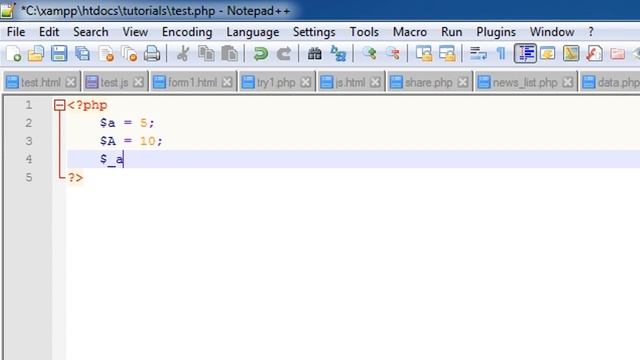The image size is (640, 360).
Task: Click the user defined language icon
Action: (548, 54)
